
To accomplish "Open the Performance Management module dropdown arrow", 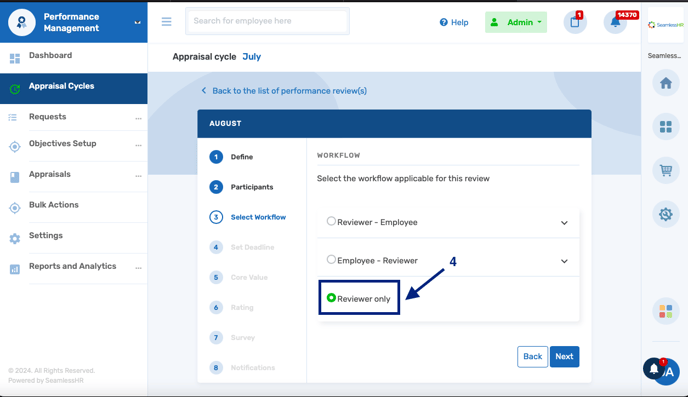I will [x=137, y=22].
